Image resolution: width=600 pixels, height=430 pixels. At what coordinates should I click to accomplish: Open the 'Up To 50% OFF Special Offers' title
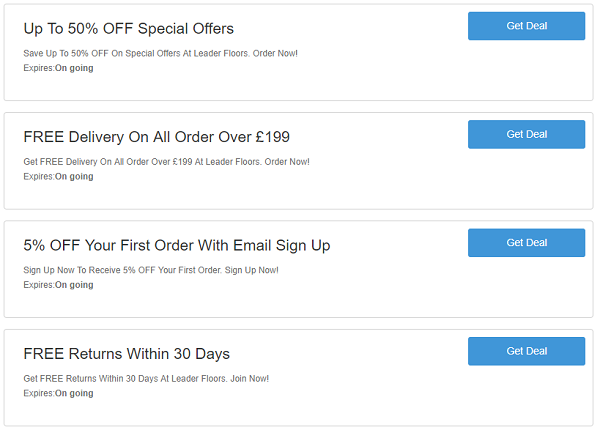(x=129, y=29)
